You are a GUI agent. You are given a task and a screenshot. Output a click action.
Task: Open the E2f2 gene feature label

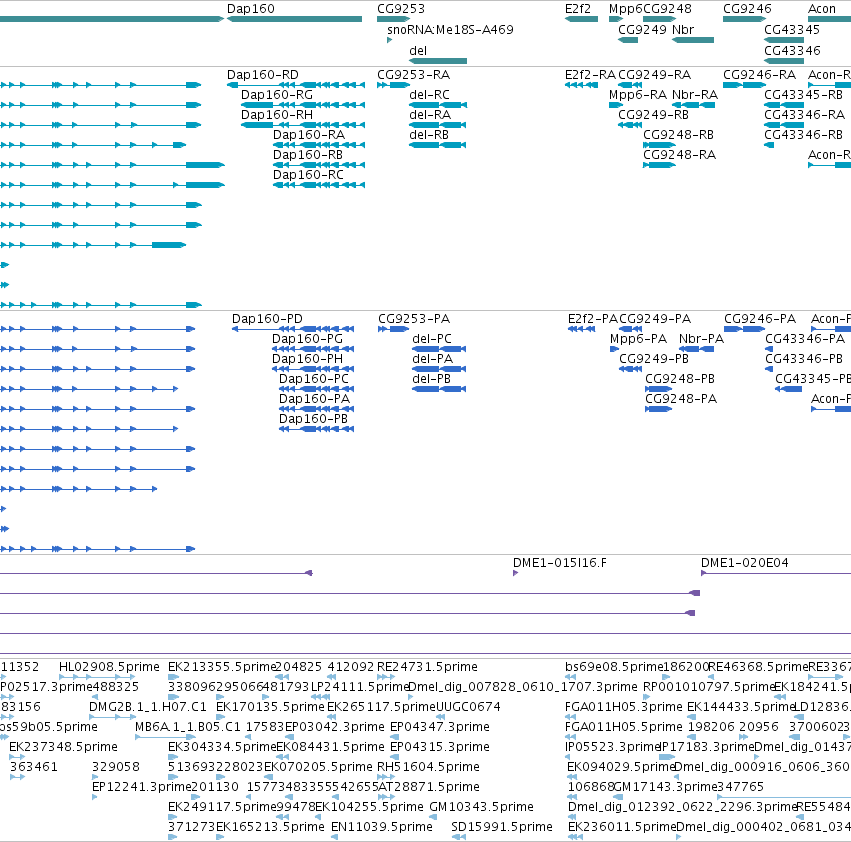(x=577, y=9)
